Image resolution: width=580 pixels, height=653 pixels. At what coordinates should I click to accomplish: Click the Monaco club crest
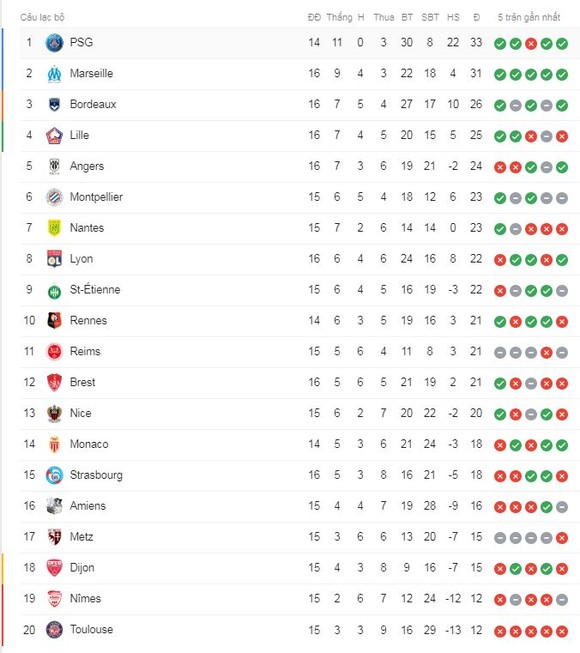(54, 444)
